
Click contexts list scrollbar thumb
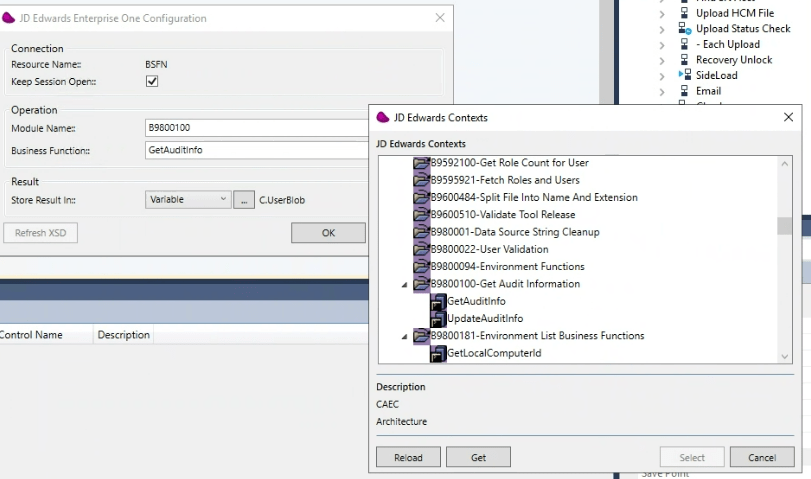click(x=785, y=226)
